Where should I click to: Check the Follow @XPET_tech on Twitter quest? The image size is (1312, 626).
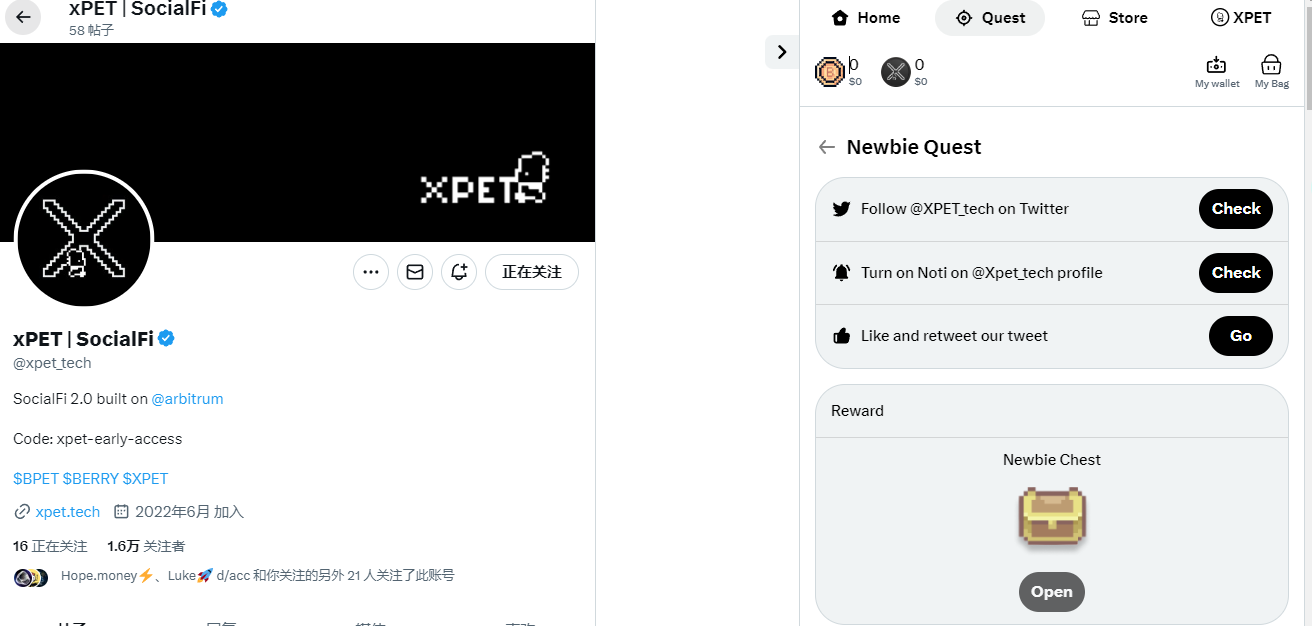click(x=1235, y=209)
